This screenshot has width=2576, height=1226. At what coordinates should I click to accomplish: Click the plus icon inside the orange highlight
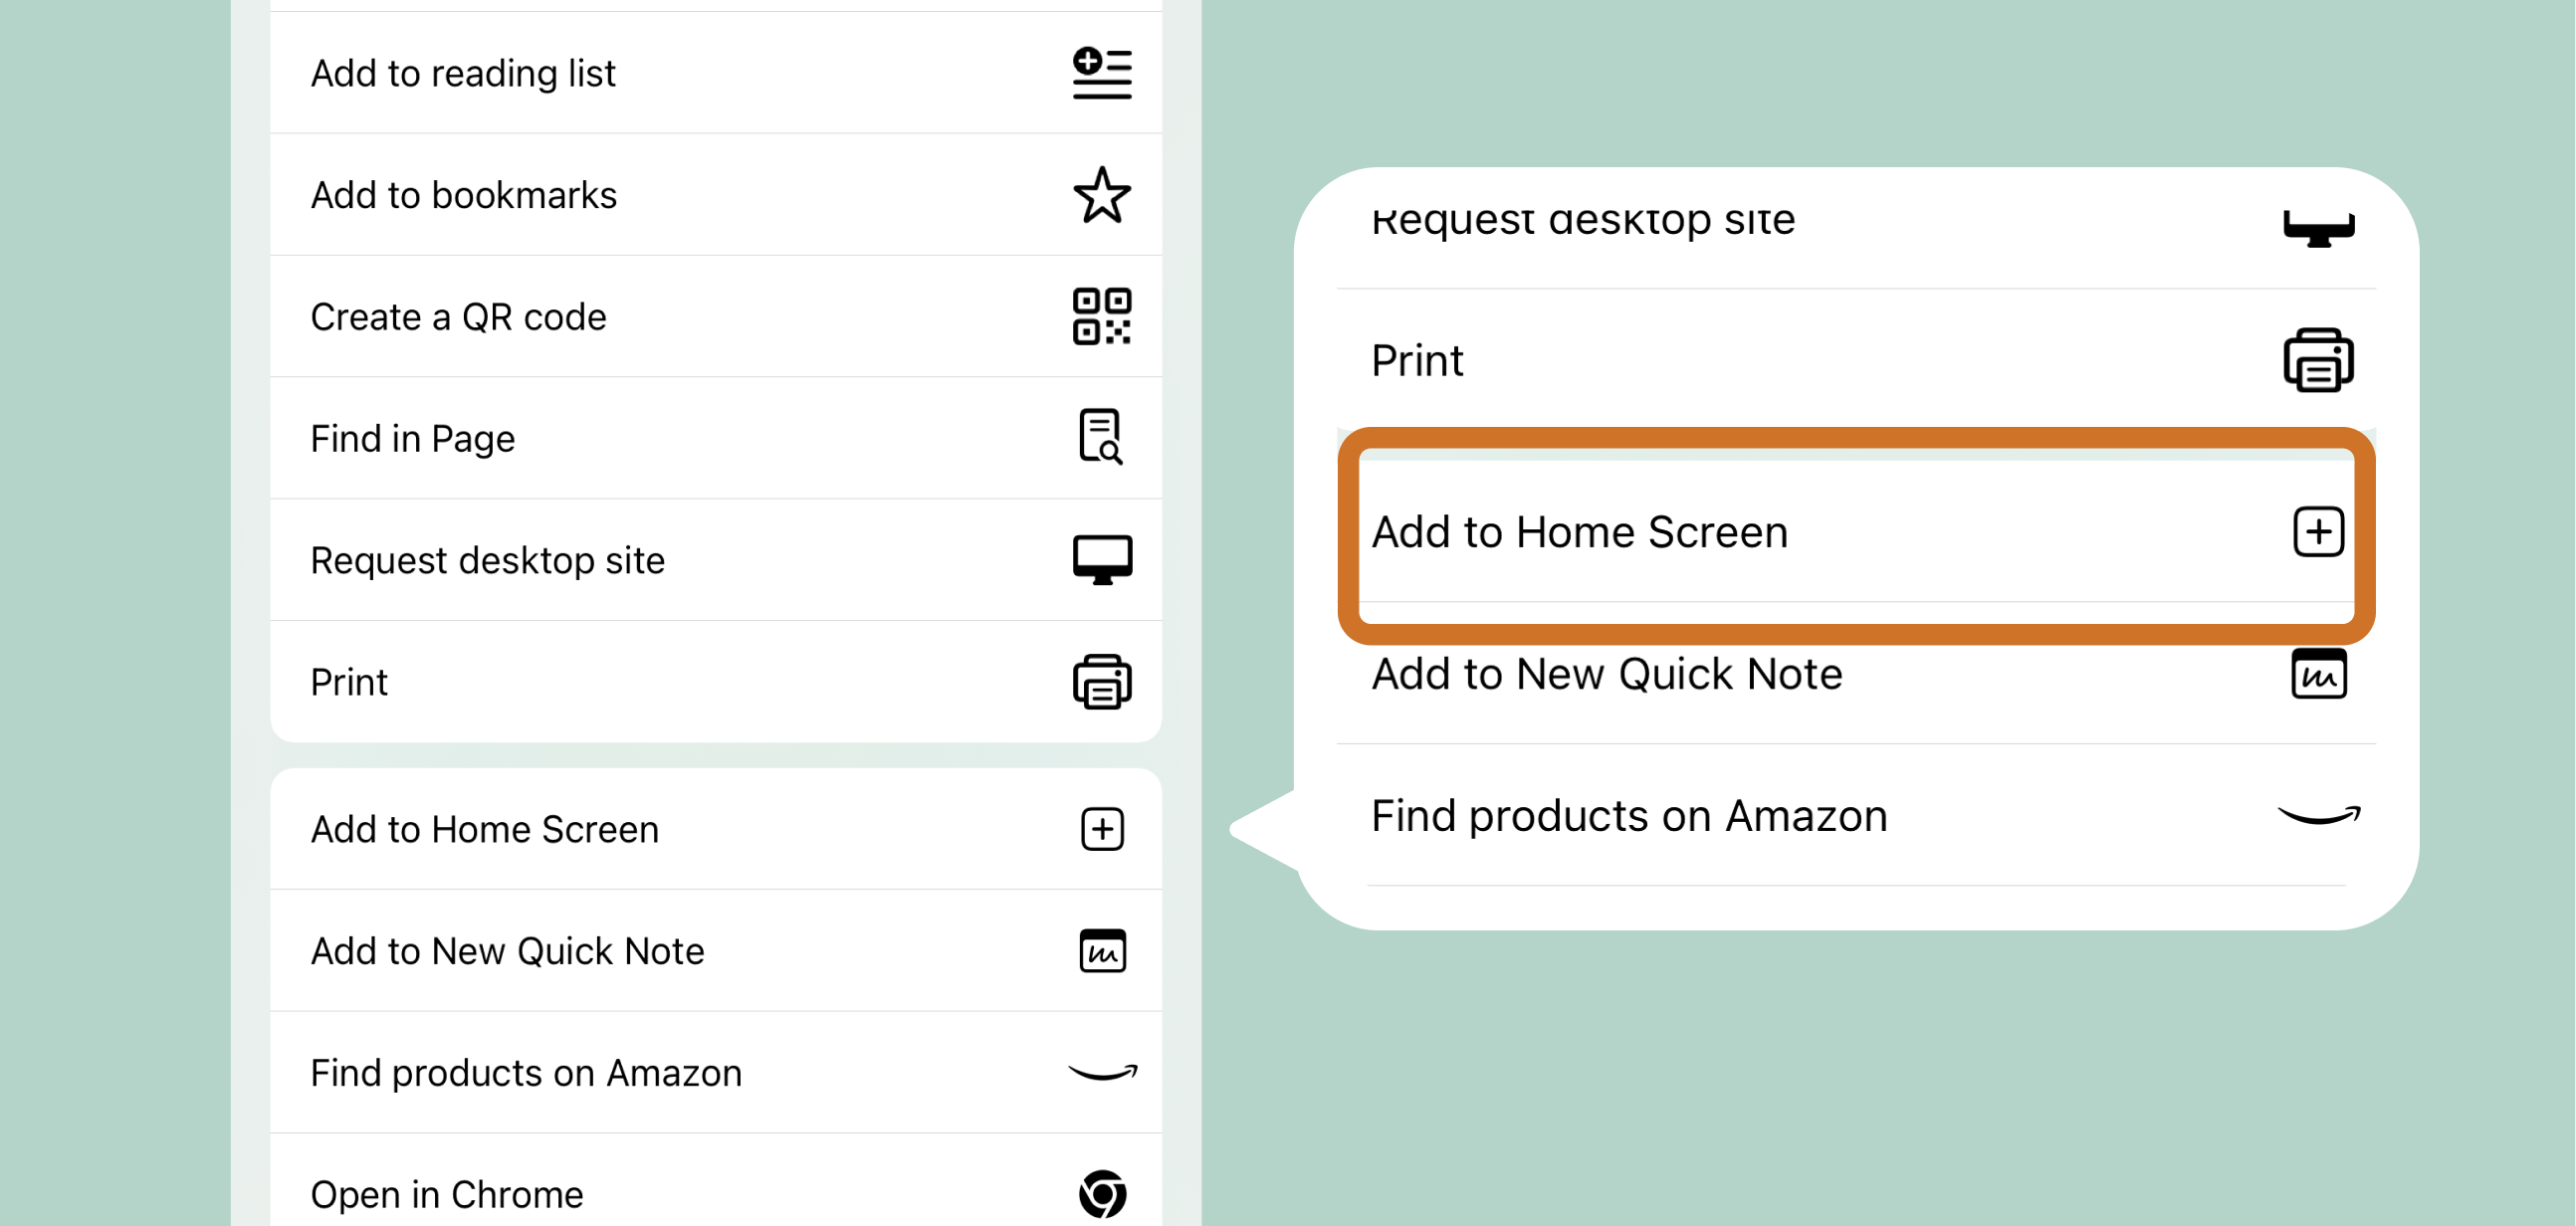point(2317,532)
